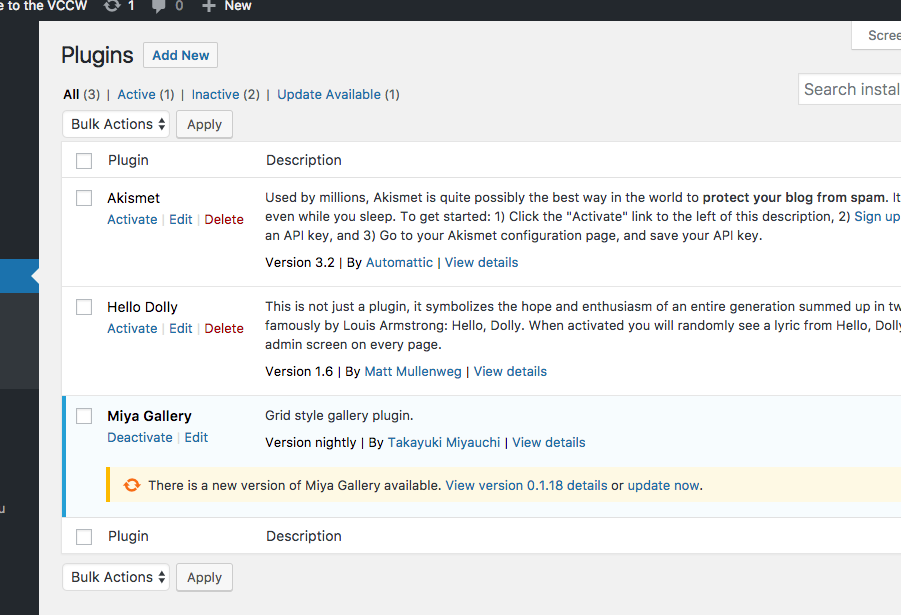The image size is (901, 615).
Task: Filter plugins by the Inactive tab
Action: 215,94
